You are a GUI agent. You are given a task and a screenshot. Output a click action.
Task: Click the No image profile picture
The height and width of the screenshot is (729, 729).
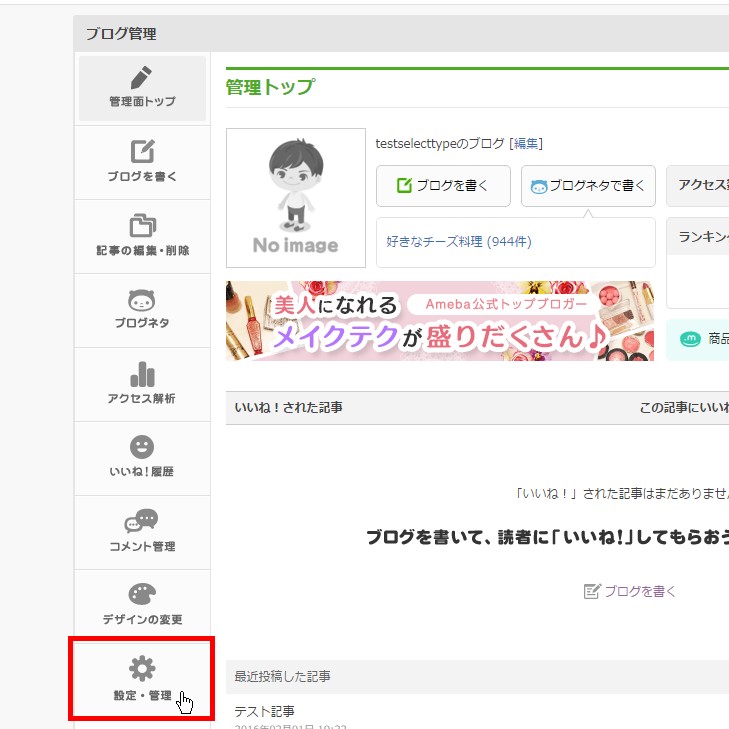click(296, 198)
